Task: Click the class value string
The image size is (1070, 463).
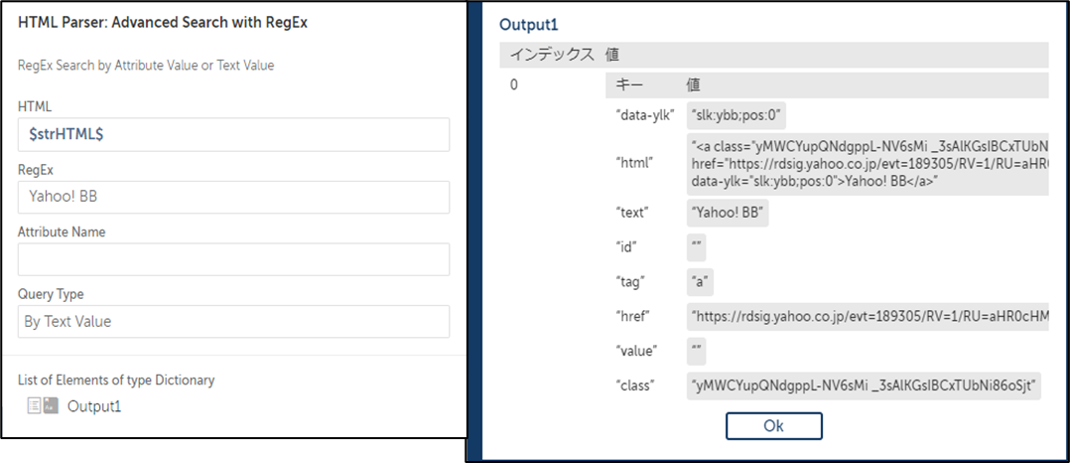Action: 864,386
